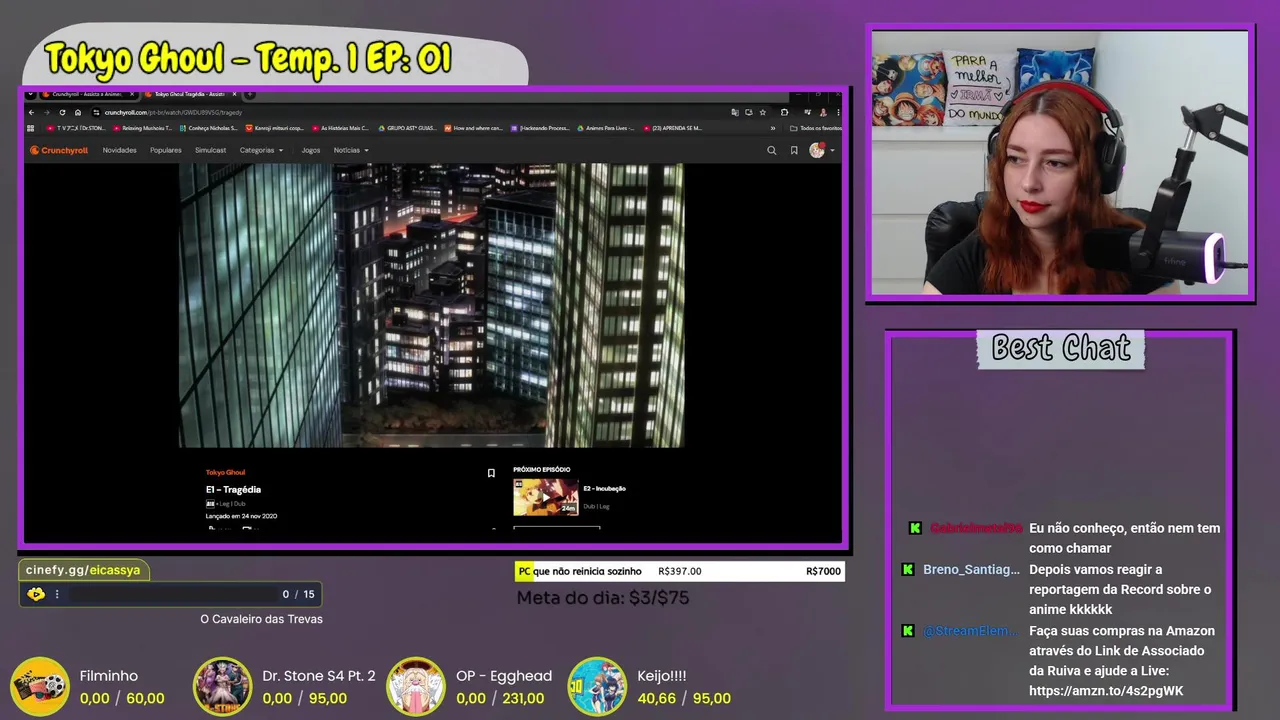Click the PRÓXIMO EPISÓDIO heading
The height and width of the screenshot is (720, 1280).
pyautogui.click(x=542, y=469)
